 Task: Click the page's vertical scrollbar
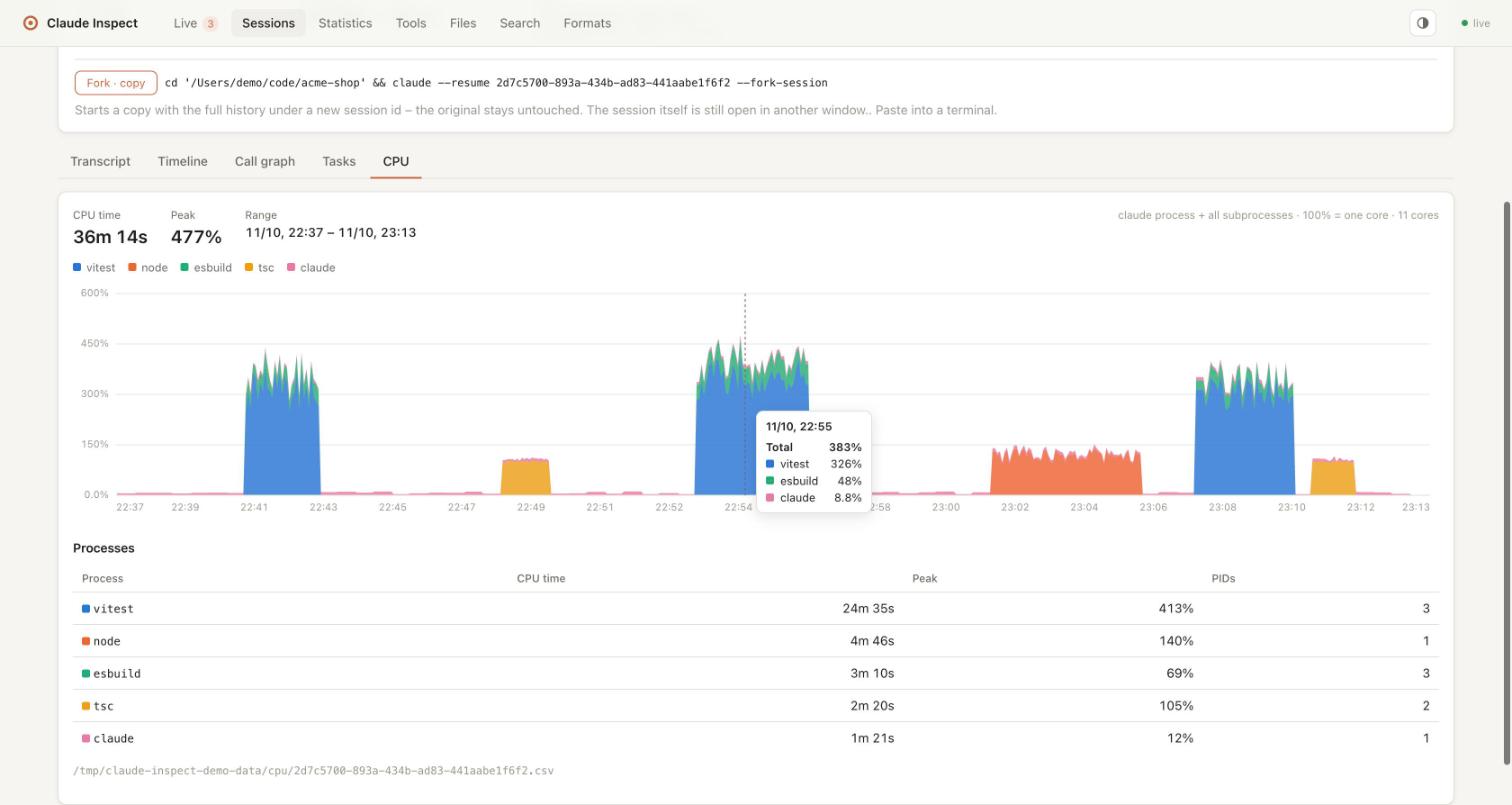(x=1507, y=482)
